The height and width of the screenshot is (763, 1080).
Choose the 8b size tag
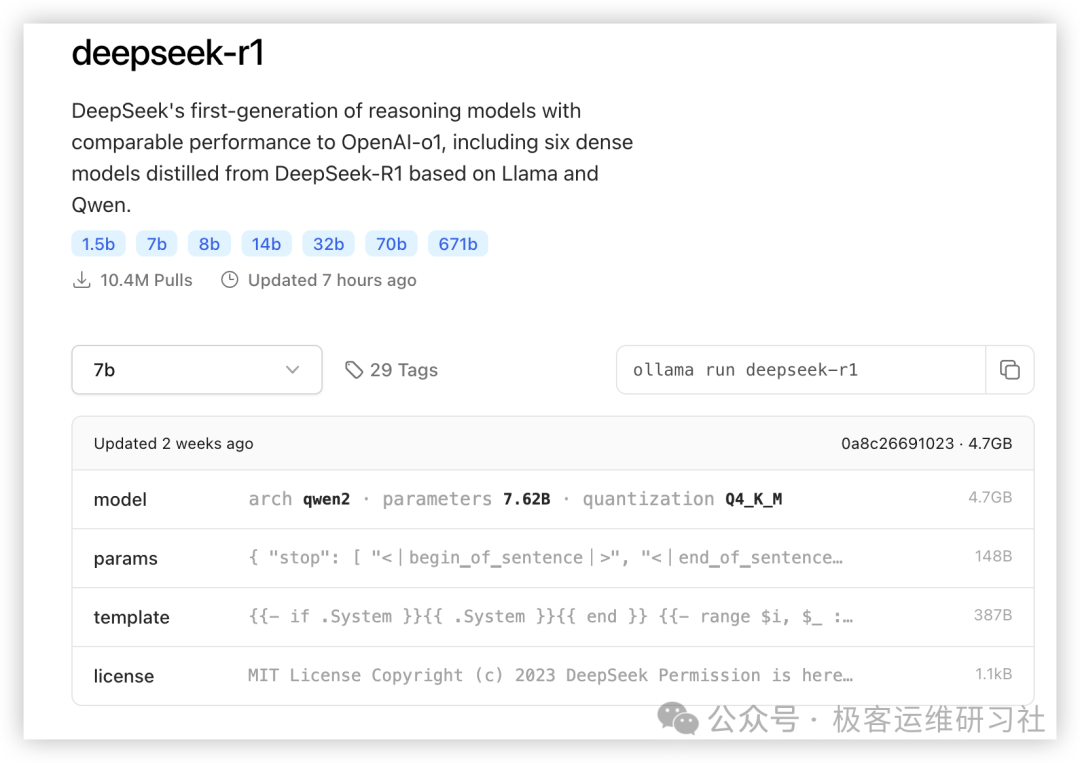209,244
